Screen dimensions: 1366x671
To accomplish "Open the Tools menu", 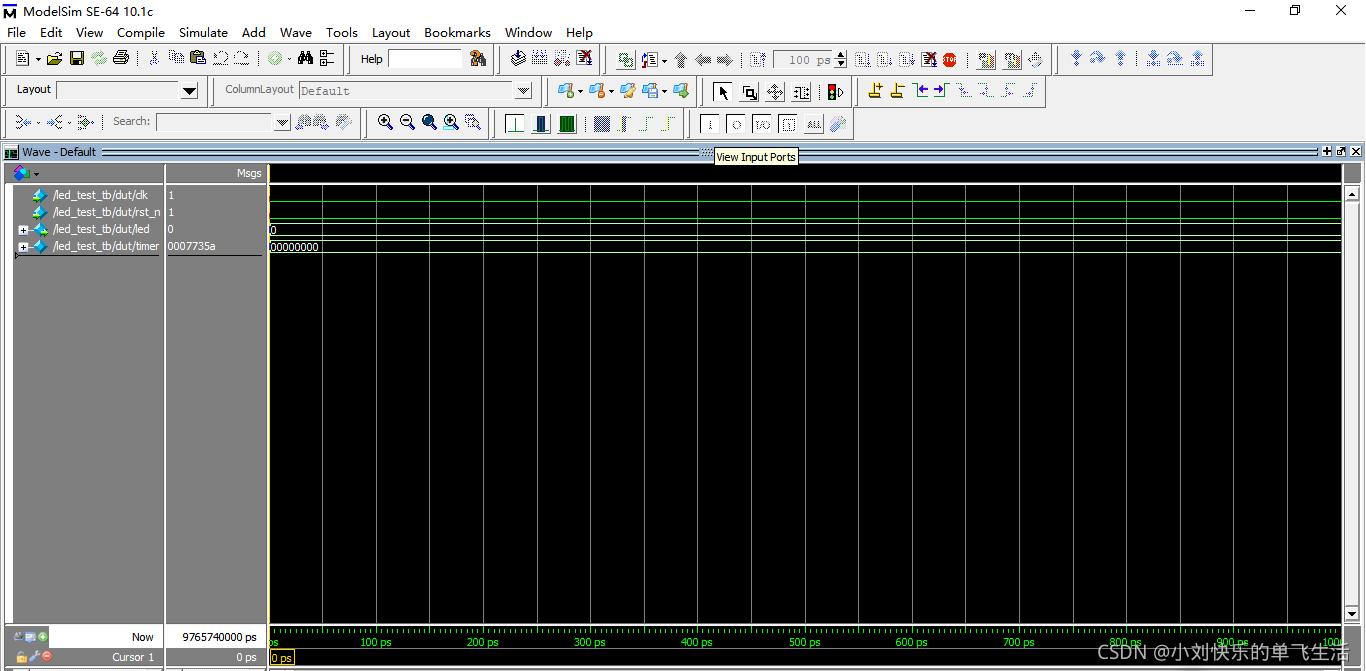I will pos(342,32).
